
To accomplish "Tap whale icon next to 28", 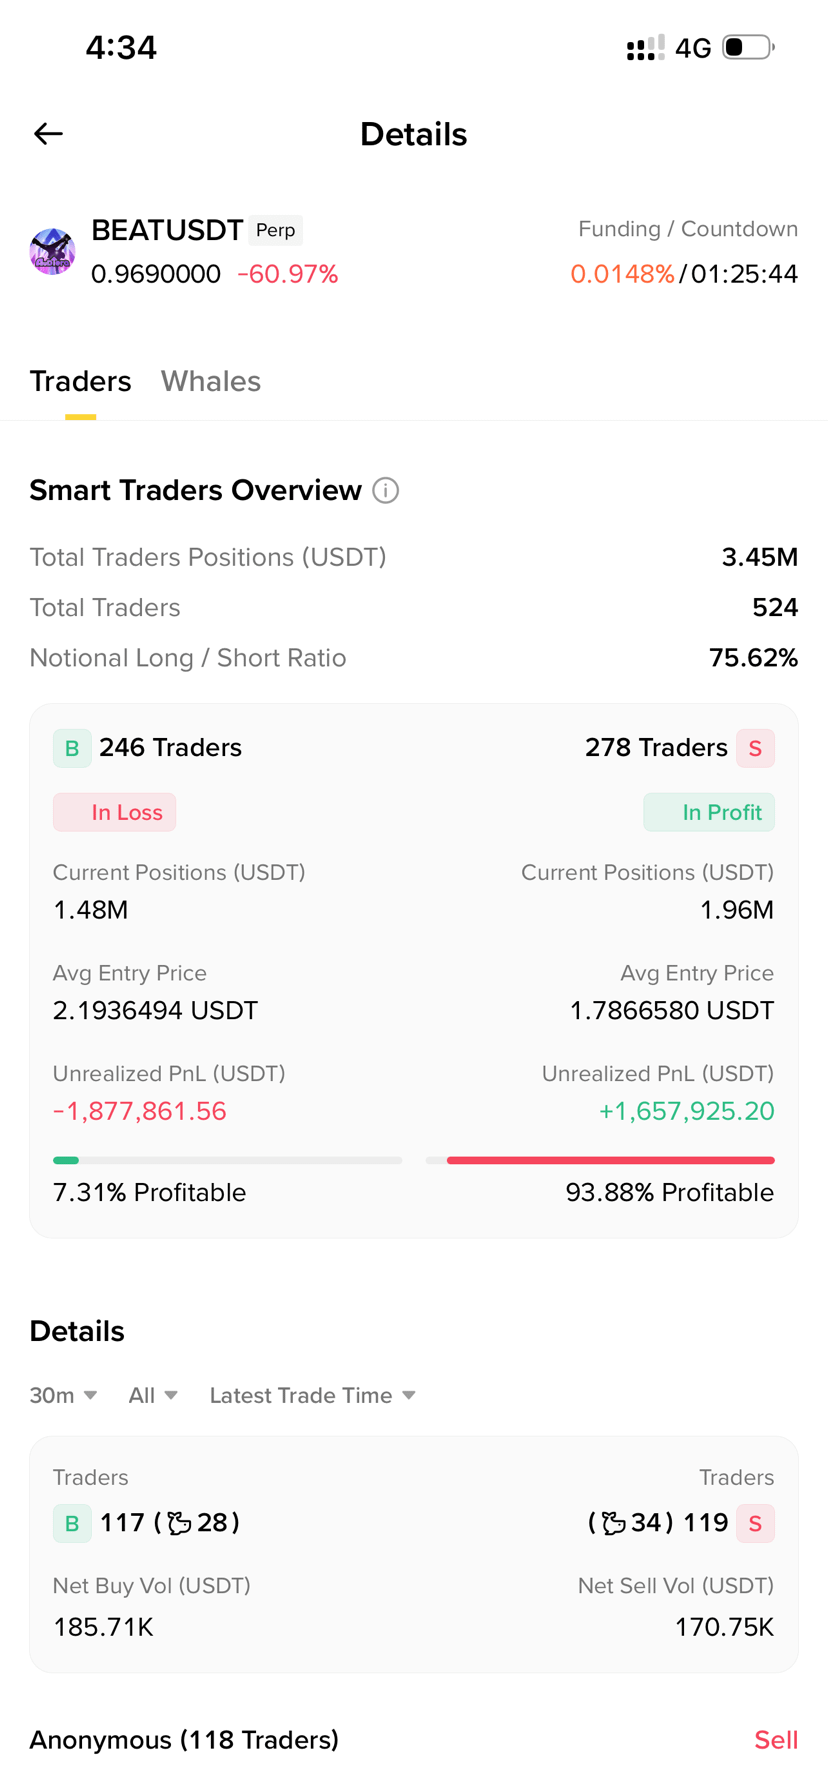I will pos(180,1523).
